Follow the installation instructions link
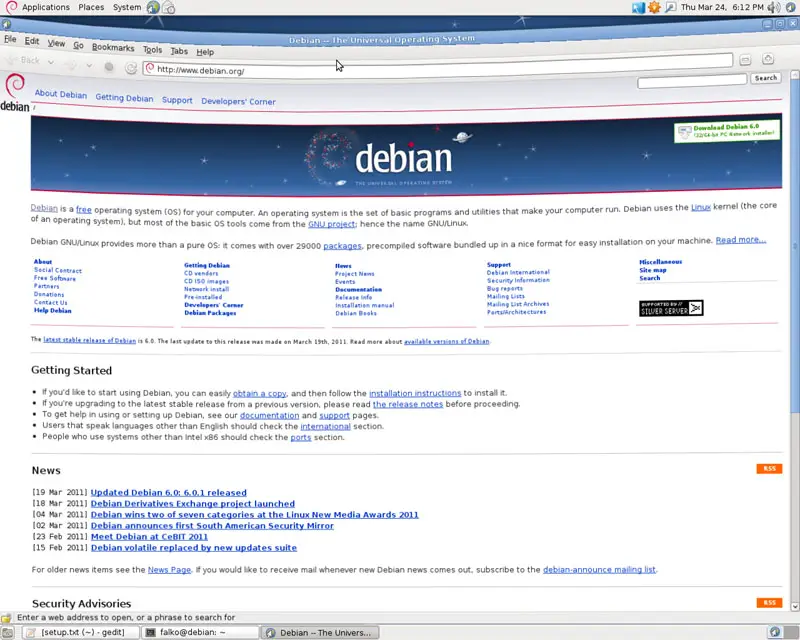The height and width of the screenshot is (640, 800). pos(415,393)
